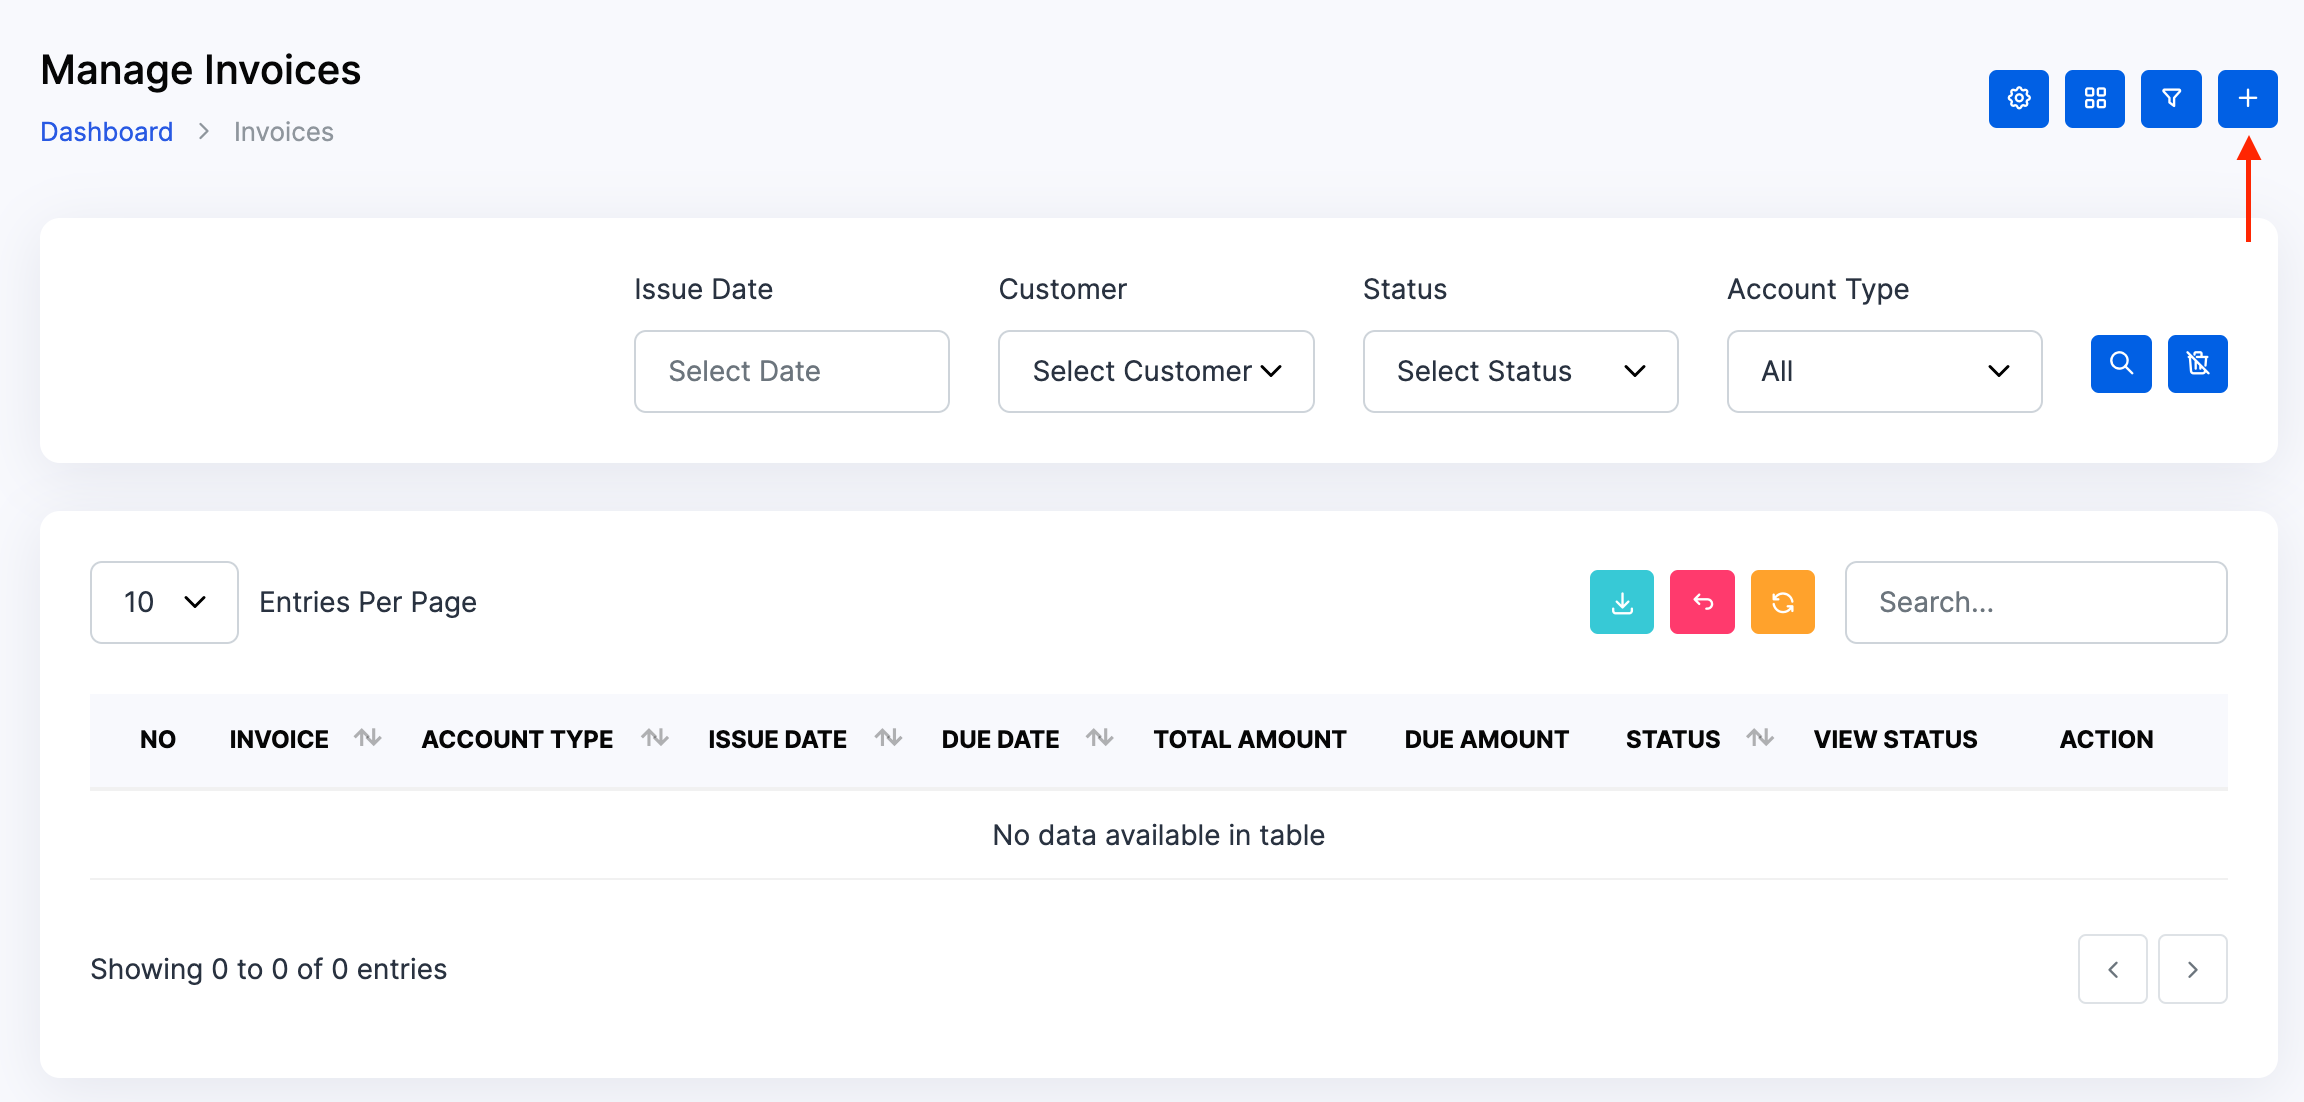Go to the Dashboard breadcrumb link
This screenshot has height=1102, width=2304.
coord(106,132)
